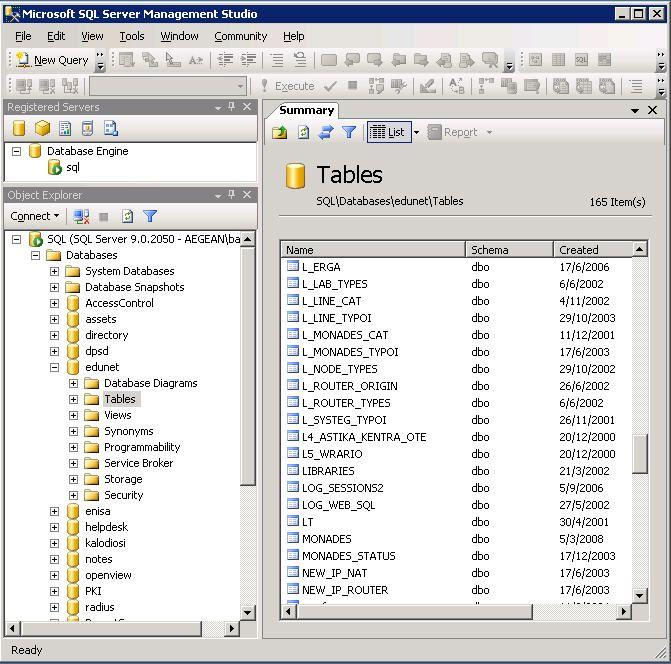This screenshot has height=664, width=671.
Task: Open the View menu
Action: [x=92, y=36]
